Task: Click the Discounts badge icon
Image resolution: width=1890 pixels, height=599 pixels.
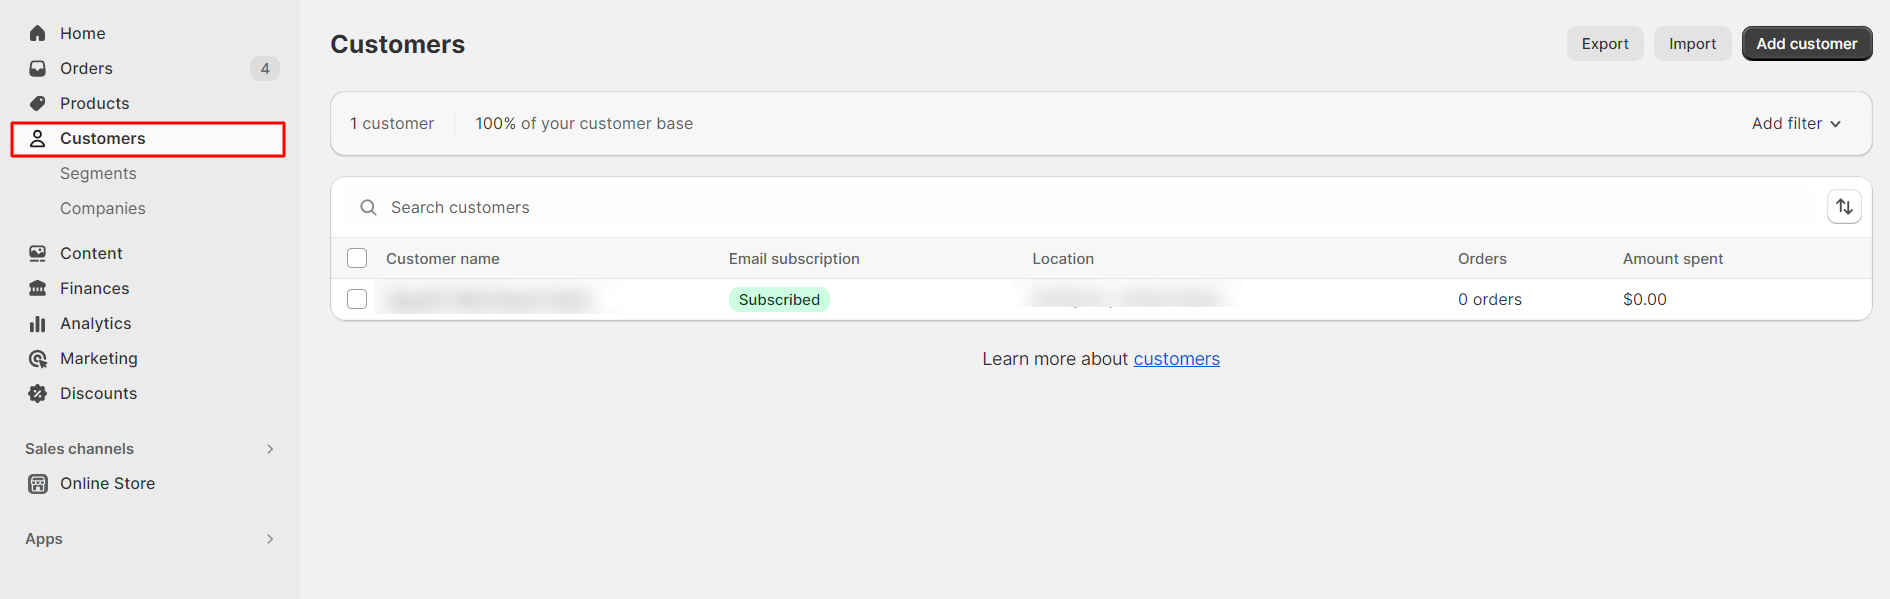Action: coord(38,393)
